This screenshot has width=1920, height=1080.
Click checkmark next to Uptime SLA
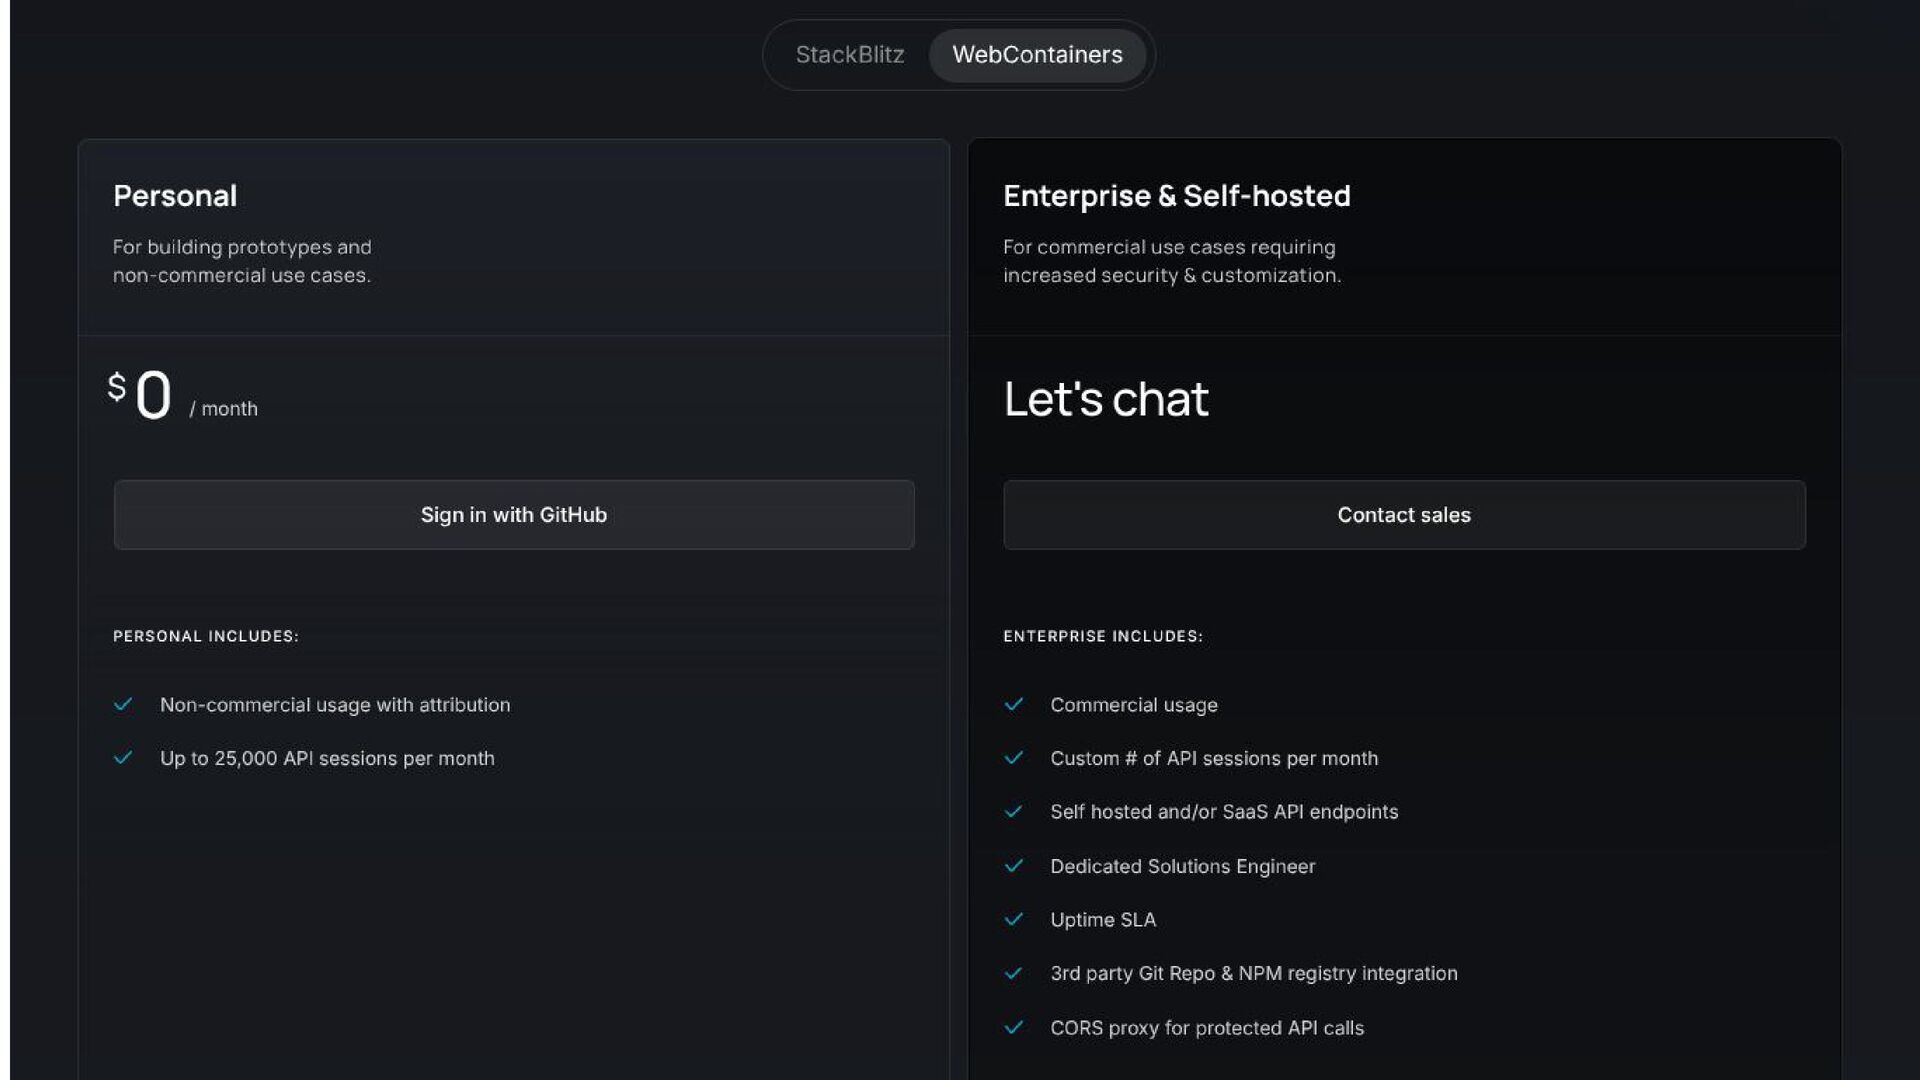[1013, 919]
